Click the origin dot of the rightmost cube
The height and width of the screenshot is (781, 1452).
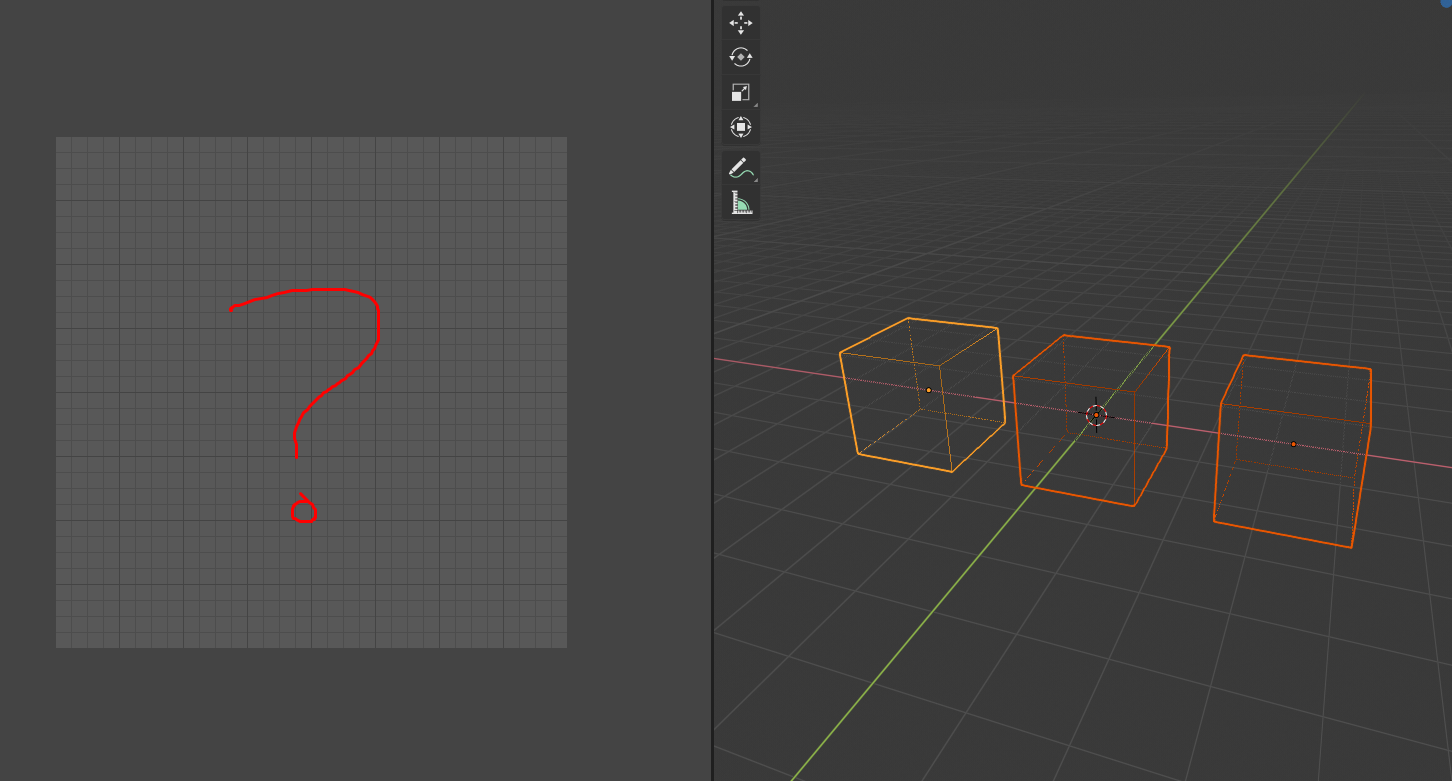coord(1293,444)
